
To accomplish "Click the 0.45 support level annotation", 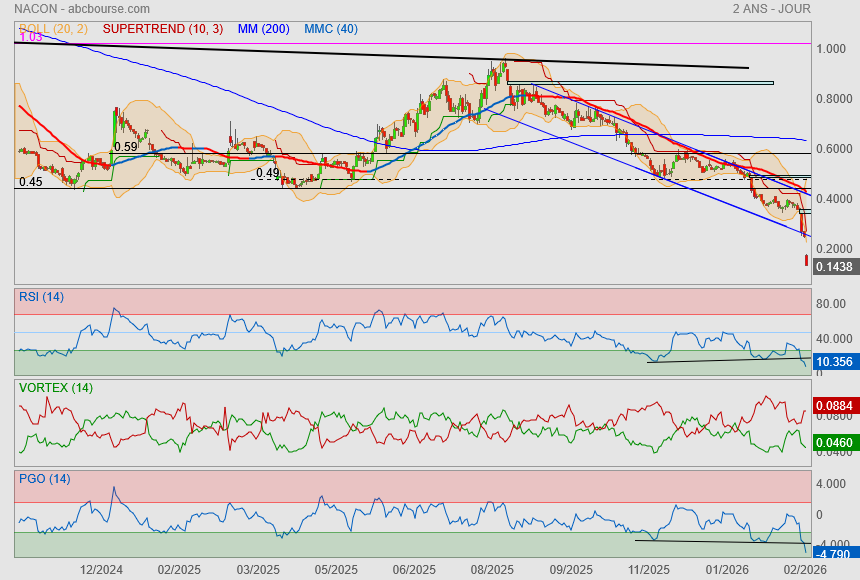I will [30, 182].
